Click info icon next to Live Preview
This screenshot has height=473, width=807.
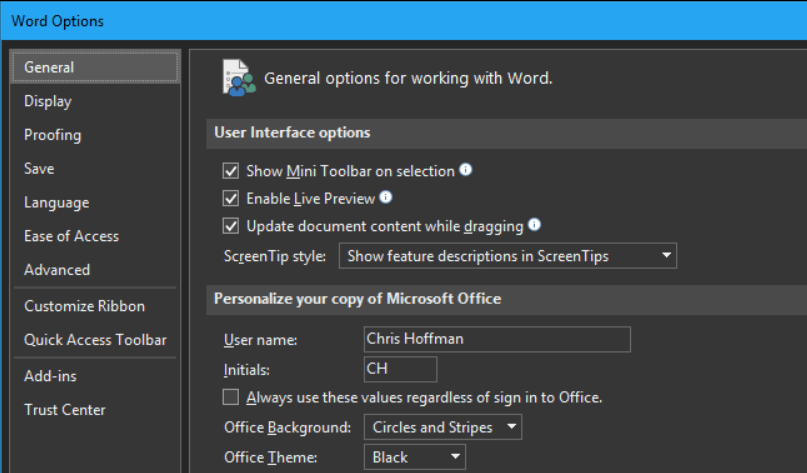(x=385, y=197)
